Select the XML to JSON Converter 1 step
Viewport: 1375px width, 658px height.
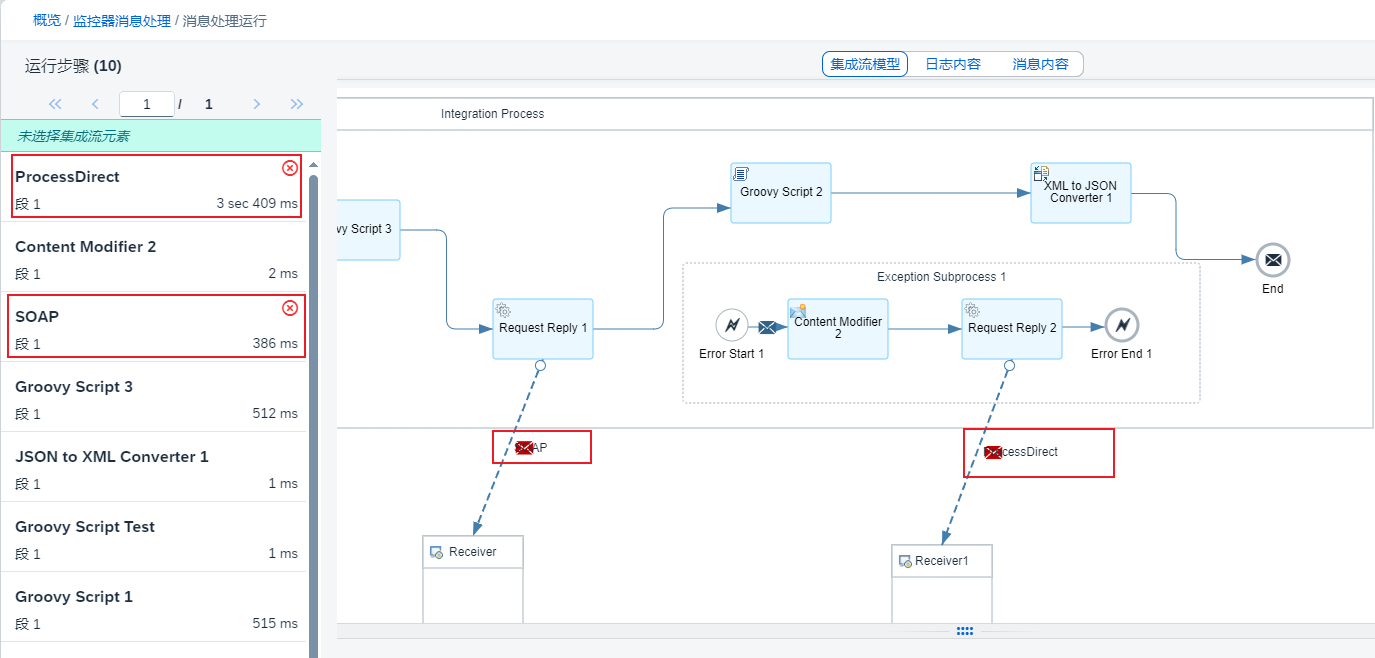click(x=1081, y=192)
